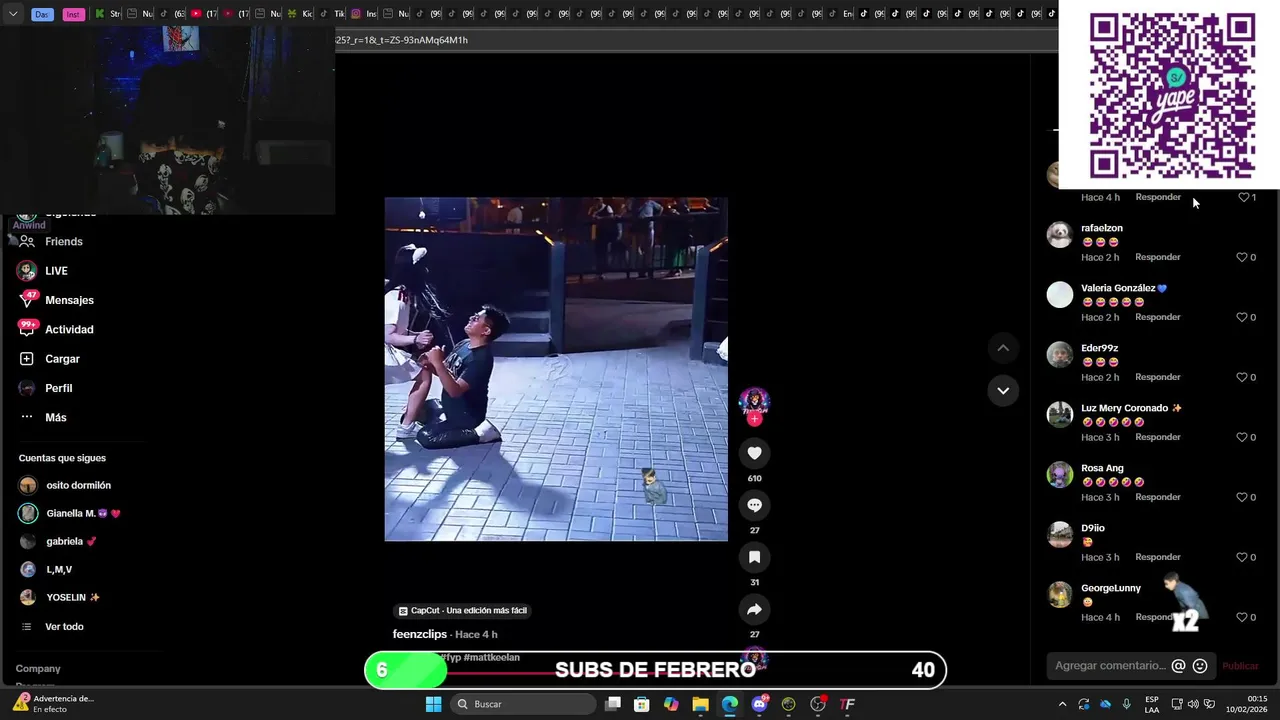
Task: Open Rosa Ang's profile avatar
Action: (x=1059, y=474)
